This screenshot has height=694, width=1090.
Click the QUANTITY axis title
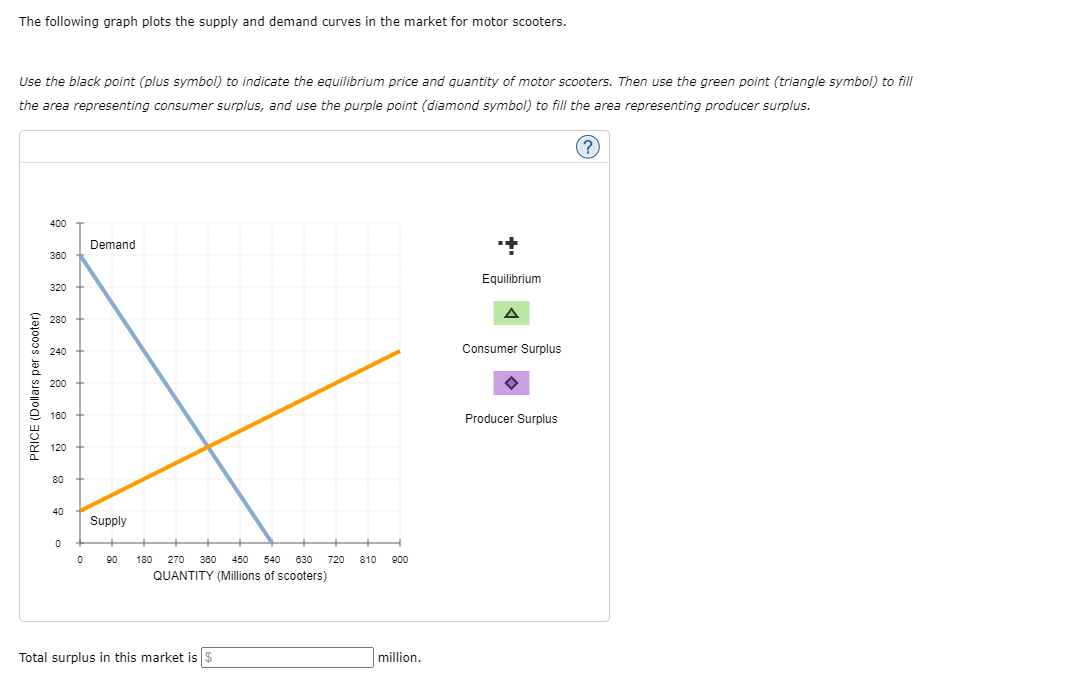click(239, 575)
